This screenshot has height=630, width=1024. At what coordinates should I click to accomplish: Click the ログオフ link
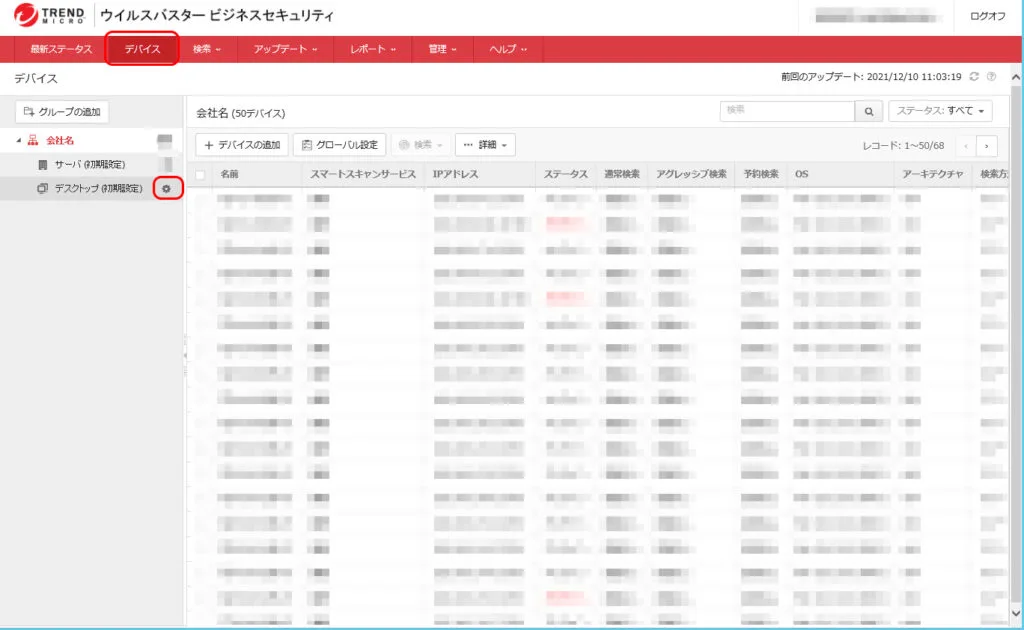pyautogui.click(x=987, y=16)
